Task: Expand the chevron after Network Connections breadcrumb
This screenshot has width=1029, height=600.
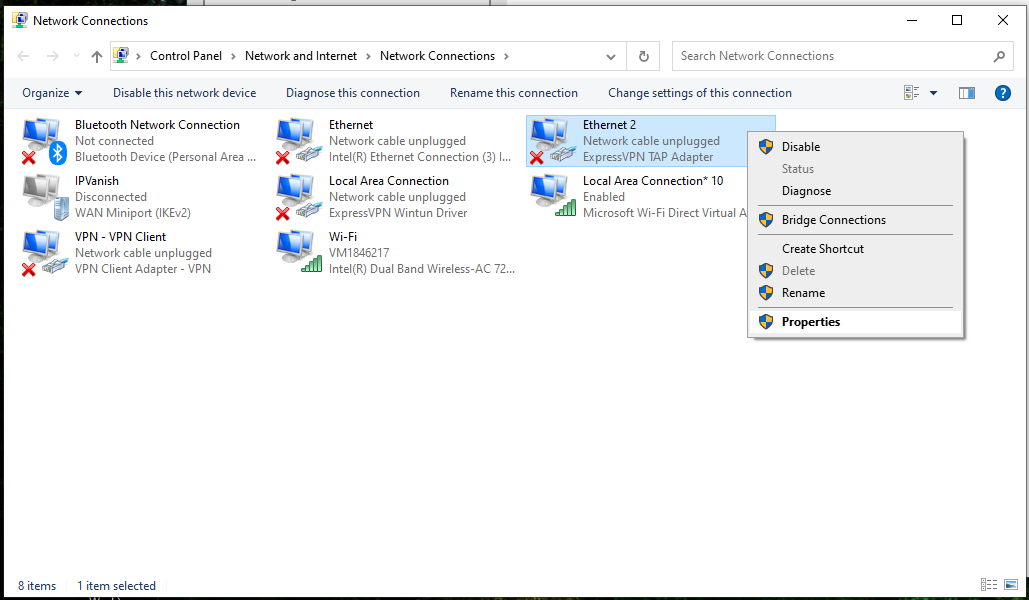Action: pos(506,56)
